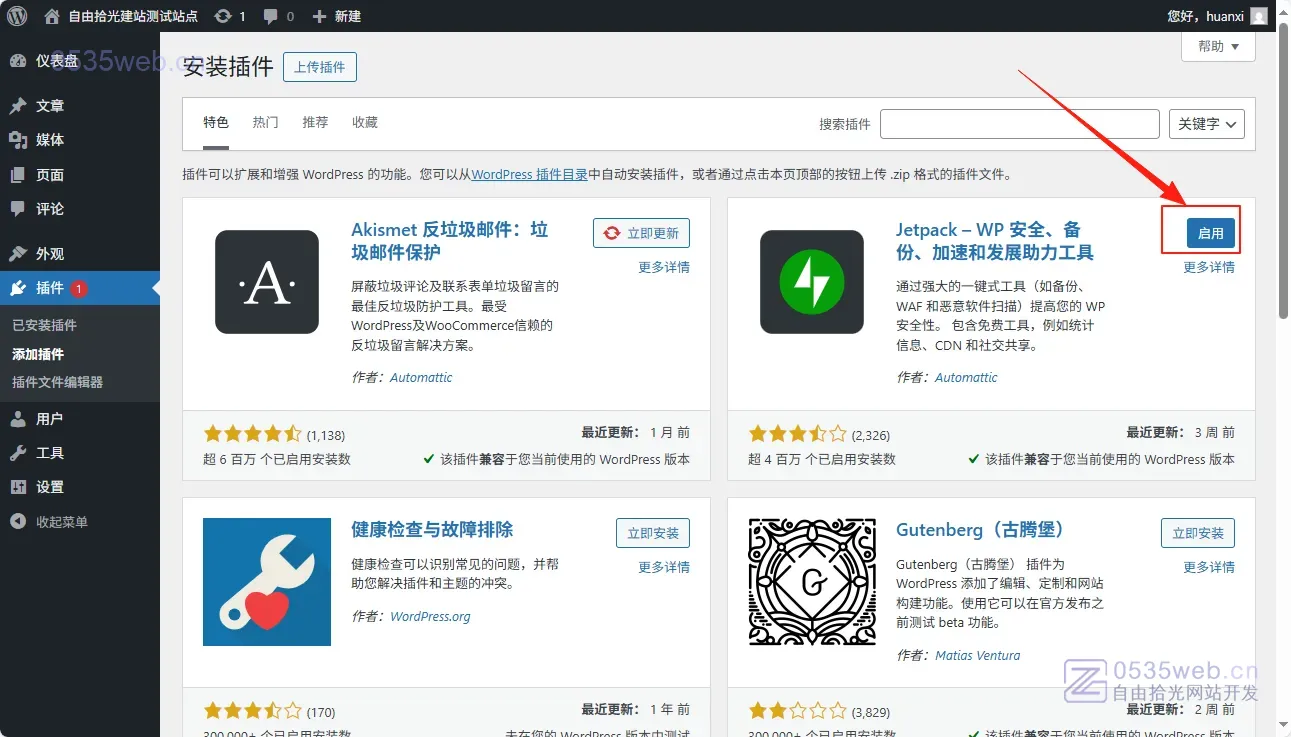This screenshot has width=1291, height=737.
Task: Open the WordPress 插件目录 link
Action: click(x=529, y=174)
